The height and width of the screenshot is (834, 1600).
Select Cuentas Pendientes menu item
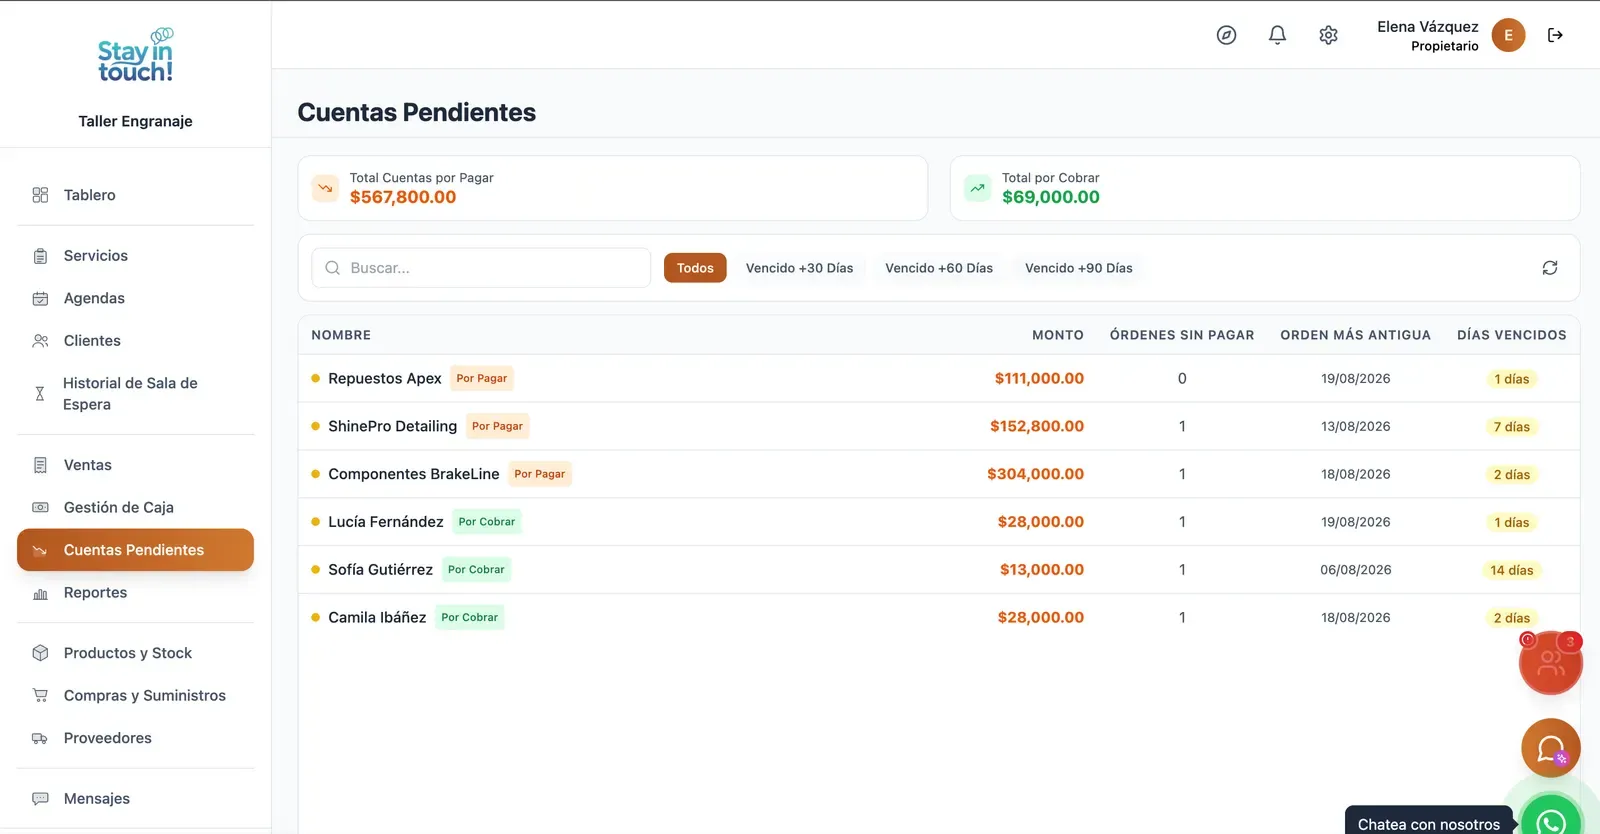point(136,550)
